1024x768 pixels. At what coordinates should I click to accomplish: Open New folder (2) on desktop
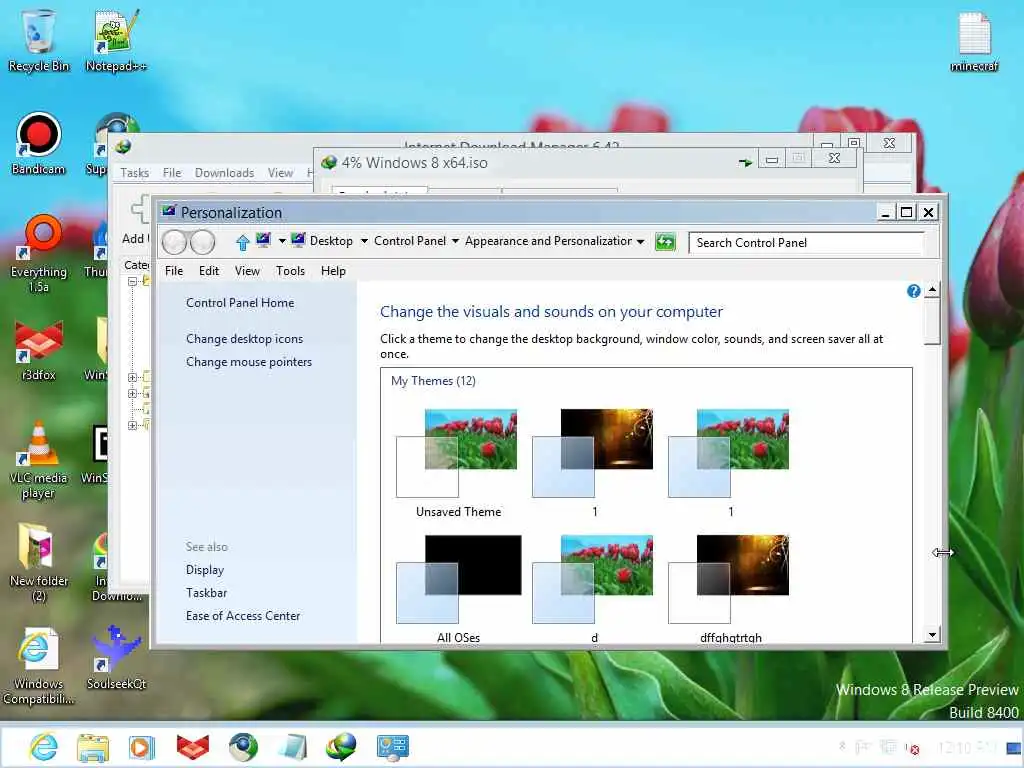coord(39,562)
